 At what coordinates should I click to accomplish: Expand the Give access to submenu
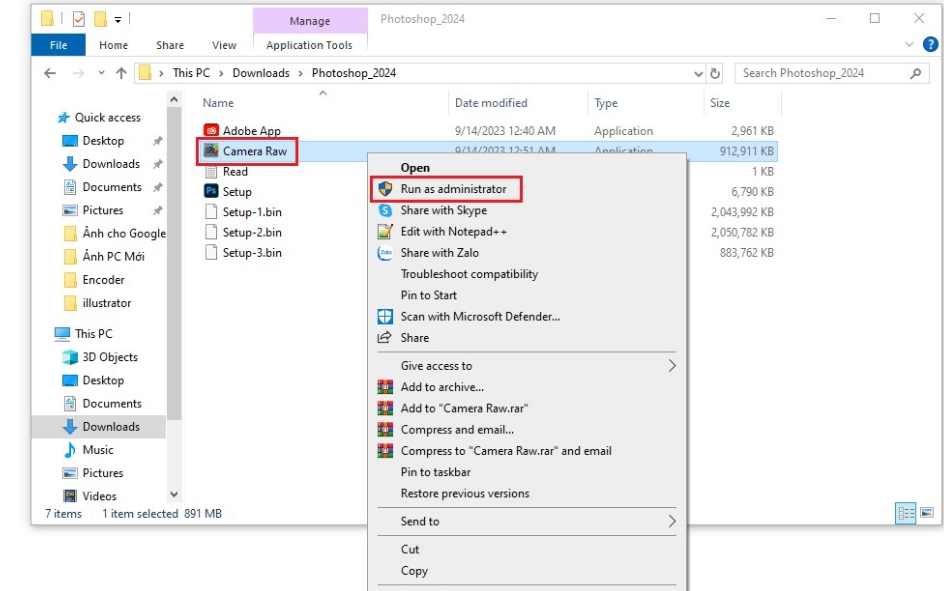click(672, 366)
